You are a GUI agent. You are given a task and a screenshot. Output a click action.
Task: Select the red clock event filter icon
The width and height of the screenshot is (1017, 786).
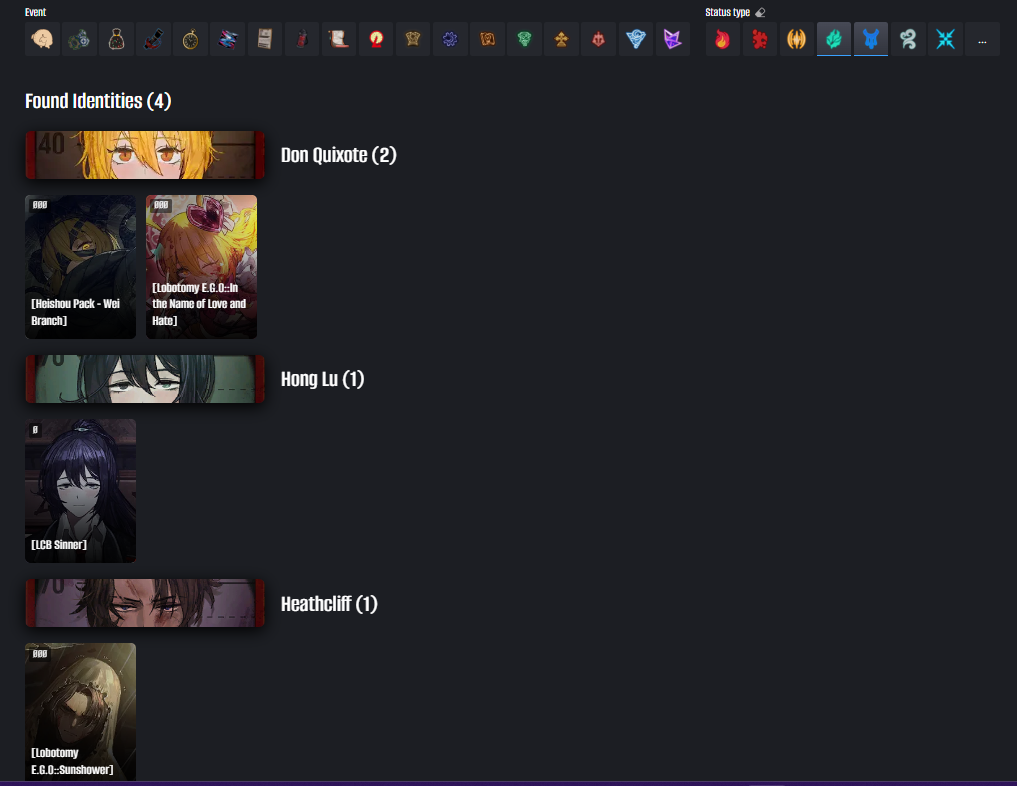(x=376, y=39)
